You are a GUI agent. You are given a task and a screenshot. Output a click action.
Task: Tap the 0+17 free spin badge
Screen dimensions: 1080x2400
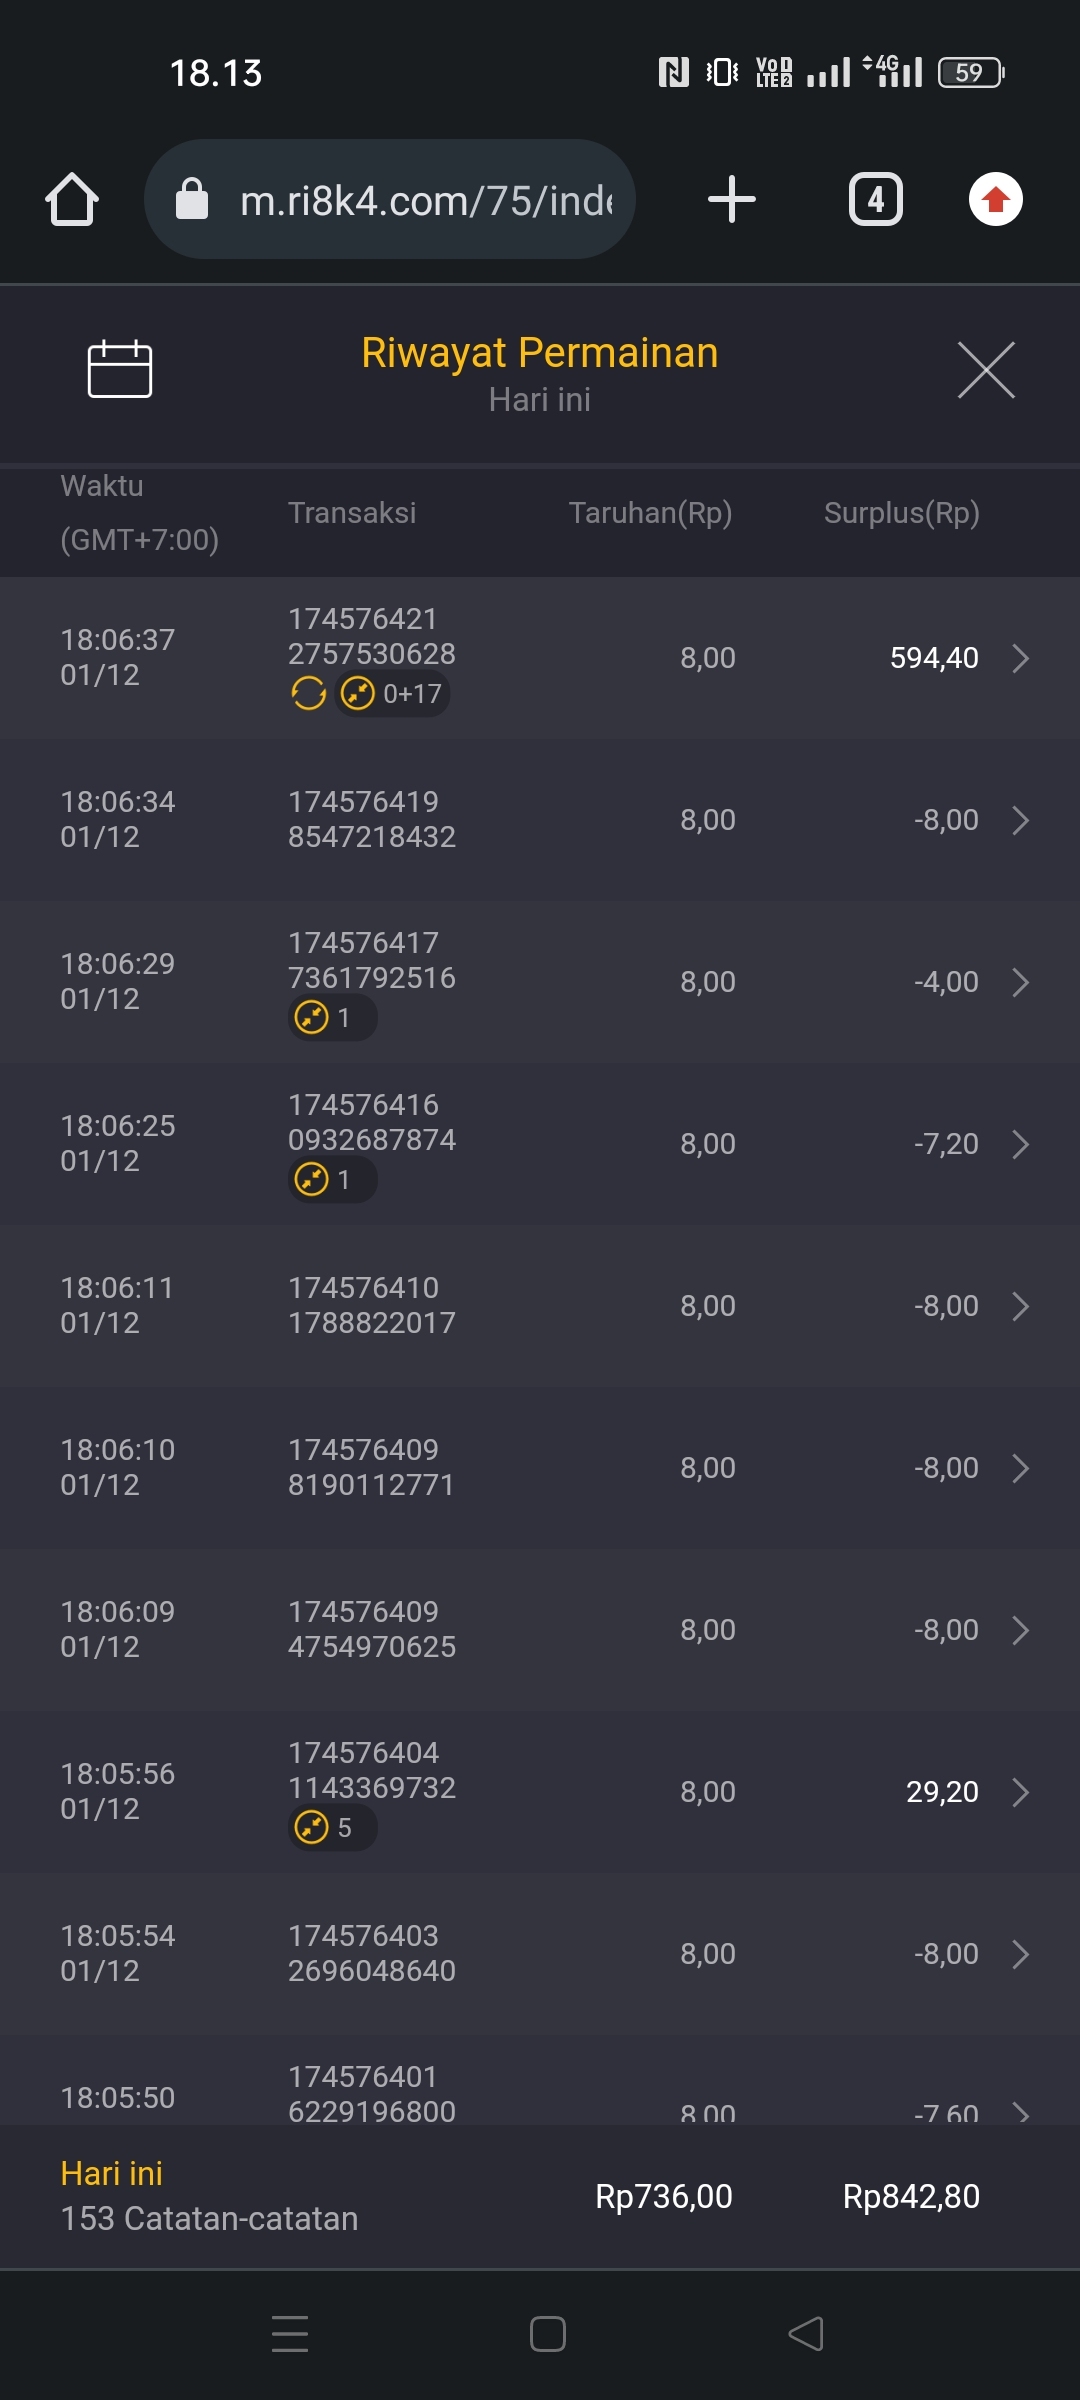pyautogui.click(x=393, y=694)
